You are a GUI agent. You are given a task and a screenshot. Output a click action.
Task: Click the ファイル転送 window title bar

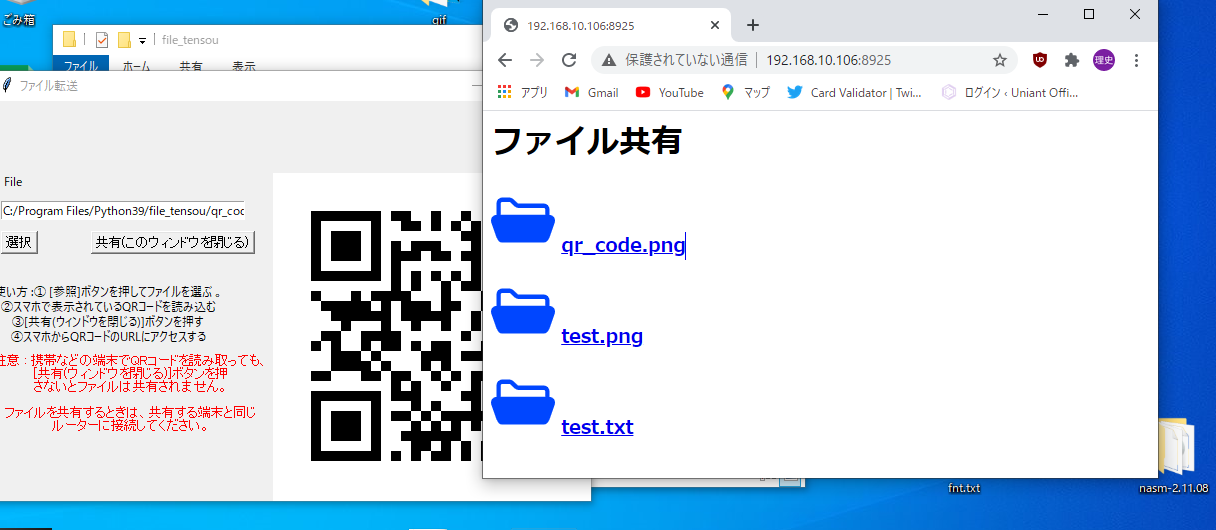click(x=240, y=86)
